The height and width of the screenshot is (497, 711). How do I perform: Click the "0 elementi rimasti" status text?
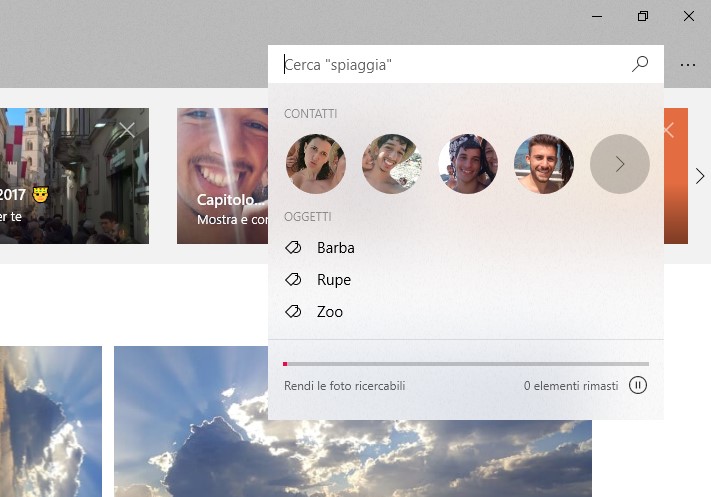click(x=570, y=386)
